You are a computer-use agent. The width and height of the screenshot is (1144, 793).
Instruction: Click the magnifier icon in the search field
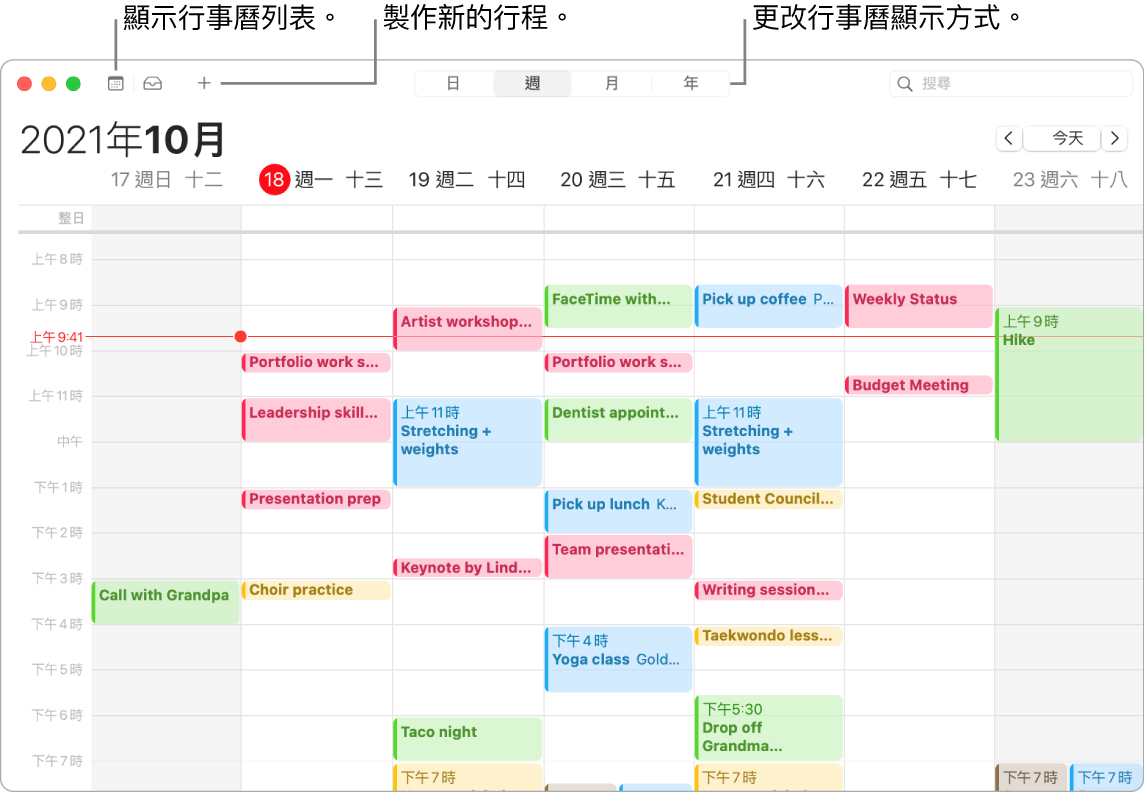point(904,83)
